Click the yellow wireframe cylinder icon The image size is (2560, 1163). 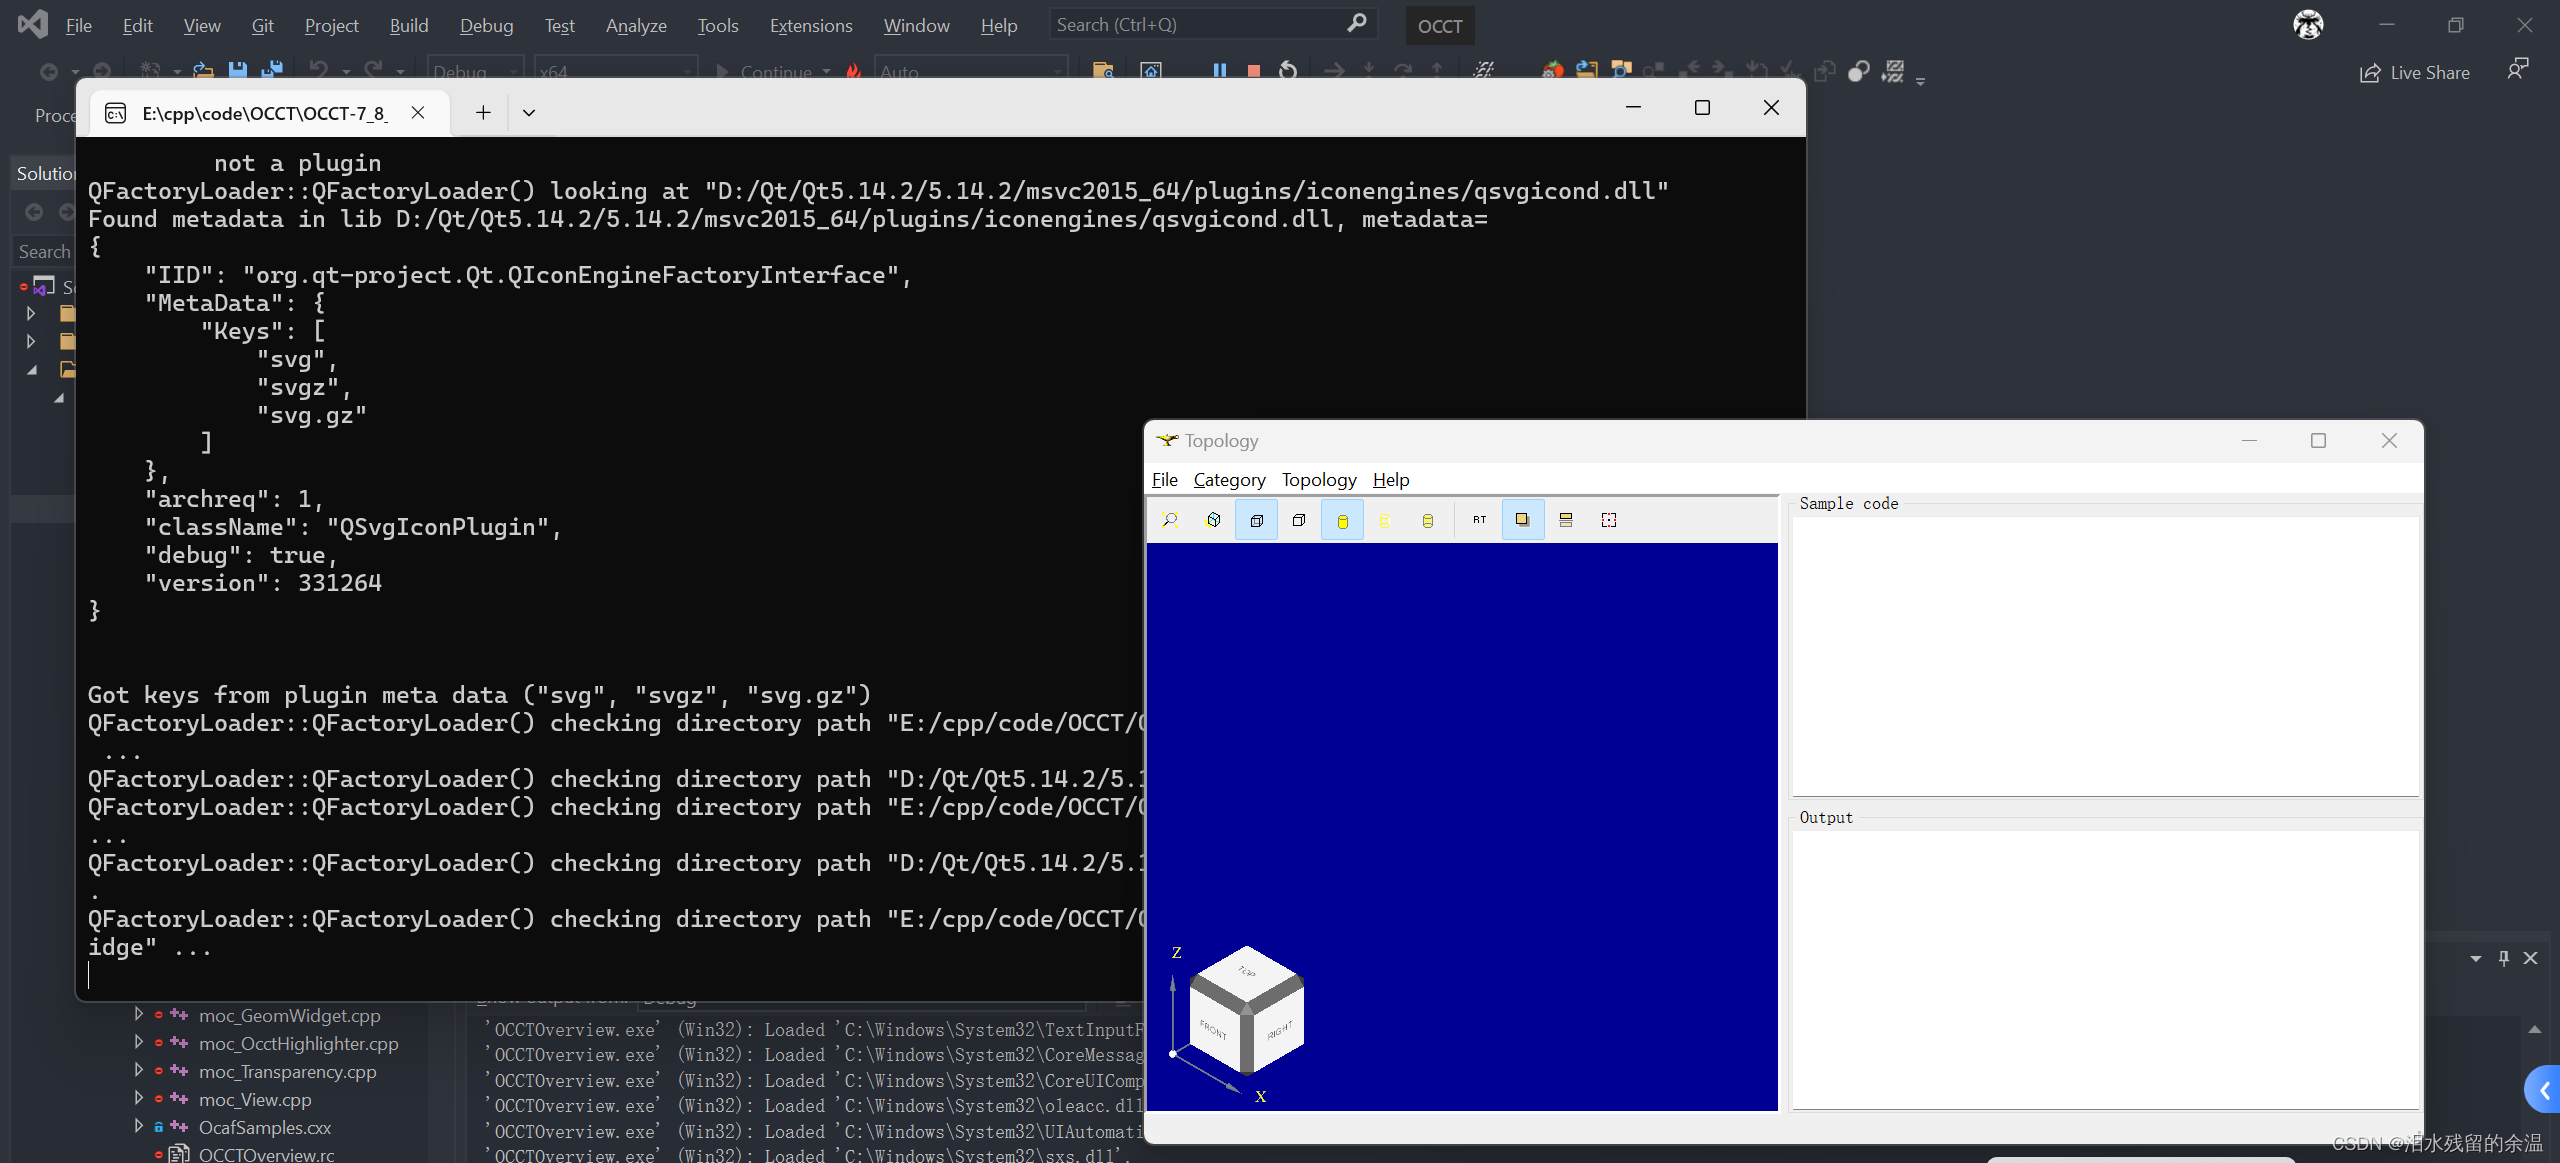click(x=1385, y=520)
